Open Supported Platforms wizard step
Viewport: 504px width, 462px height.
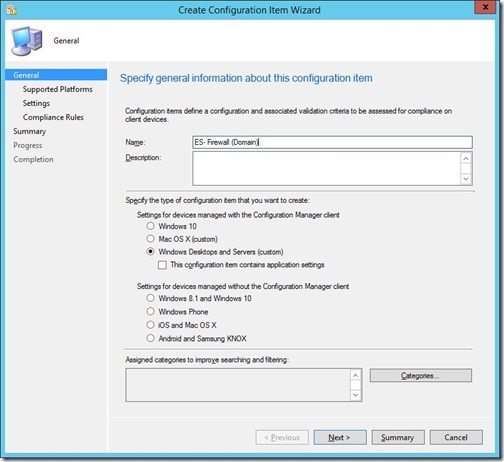click(x=58, y=89)
